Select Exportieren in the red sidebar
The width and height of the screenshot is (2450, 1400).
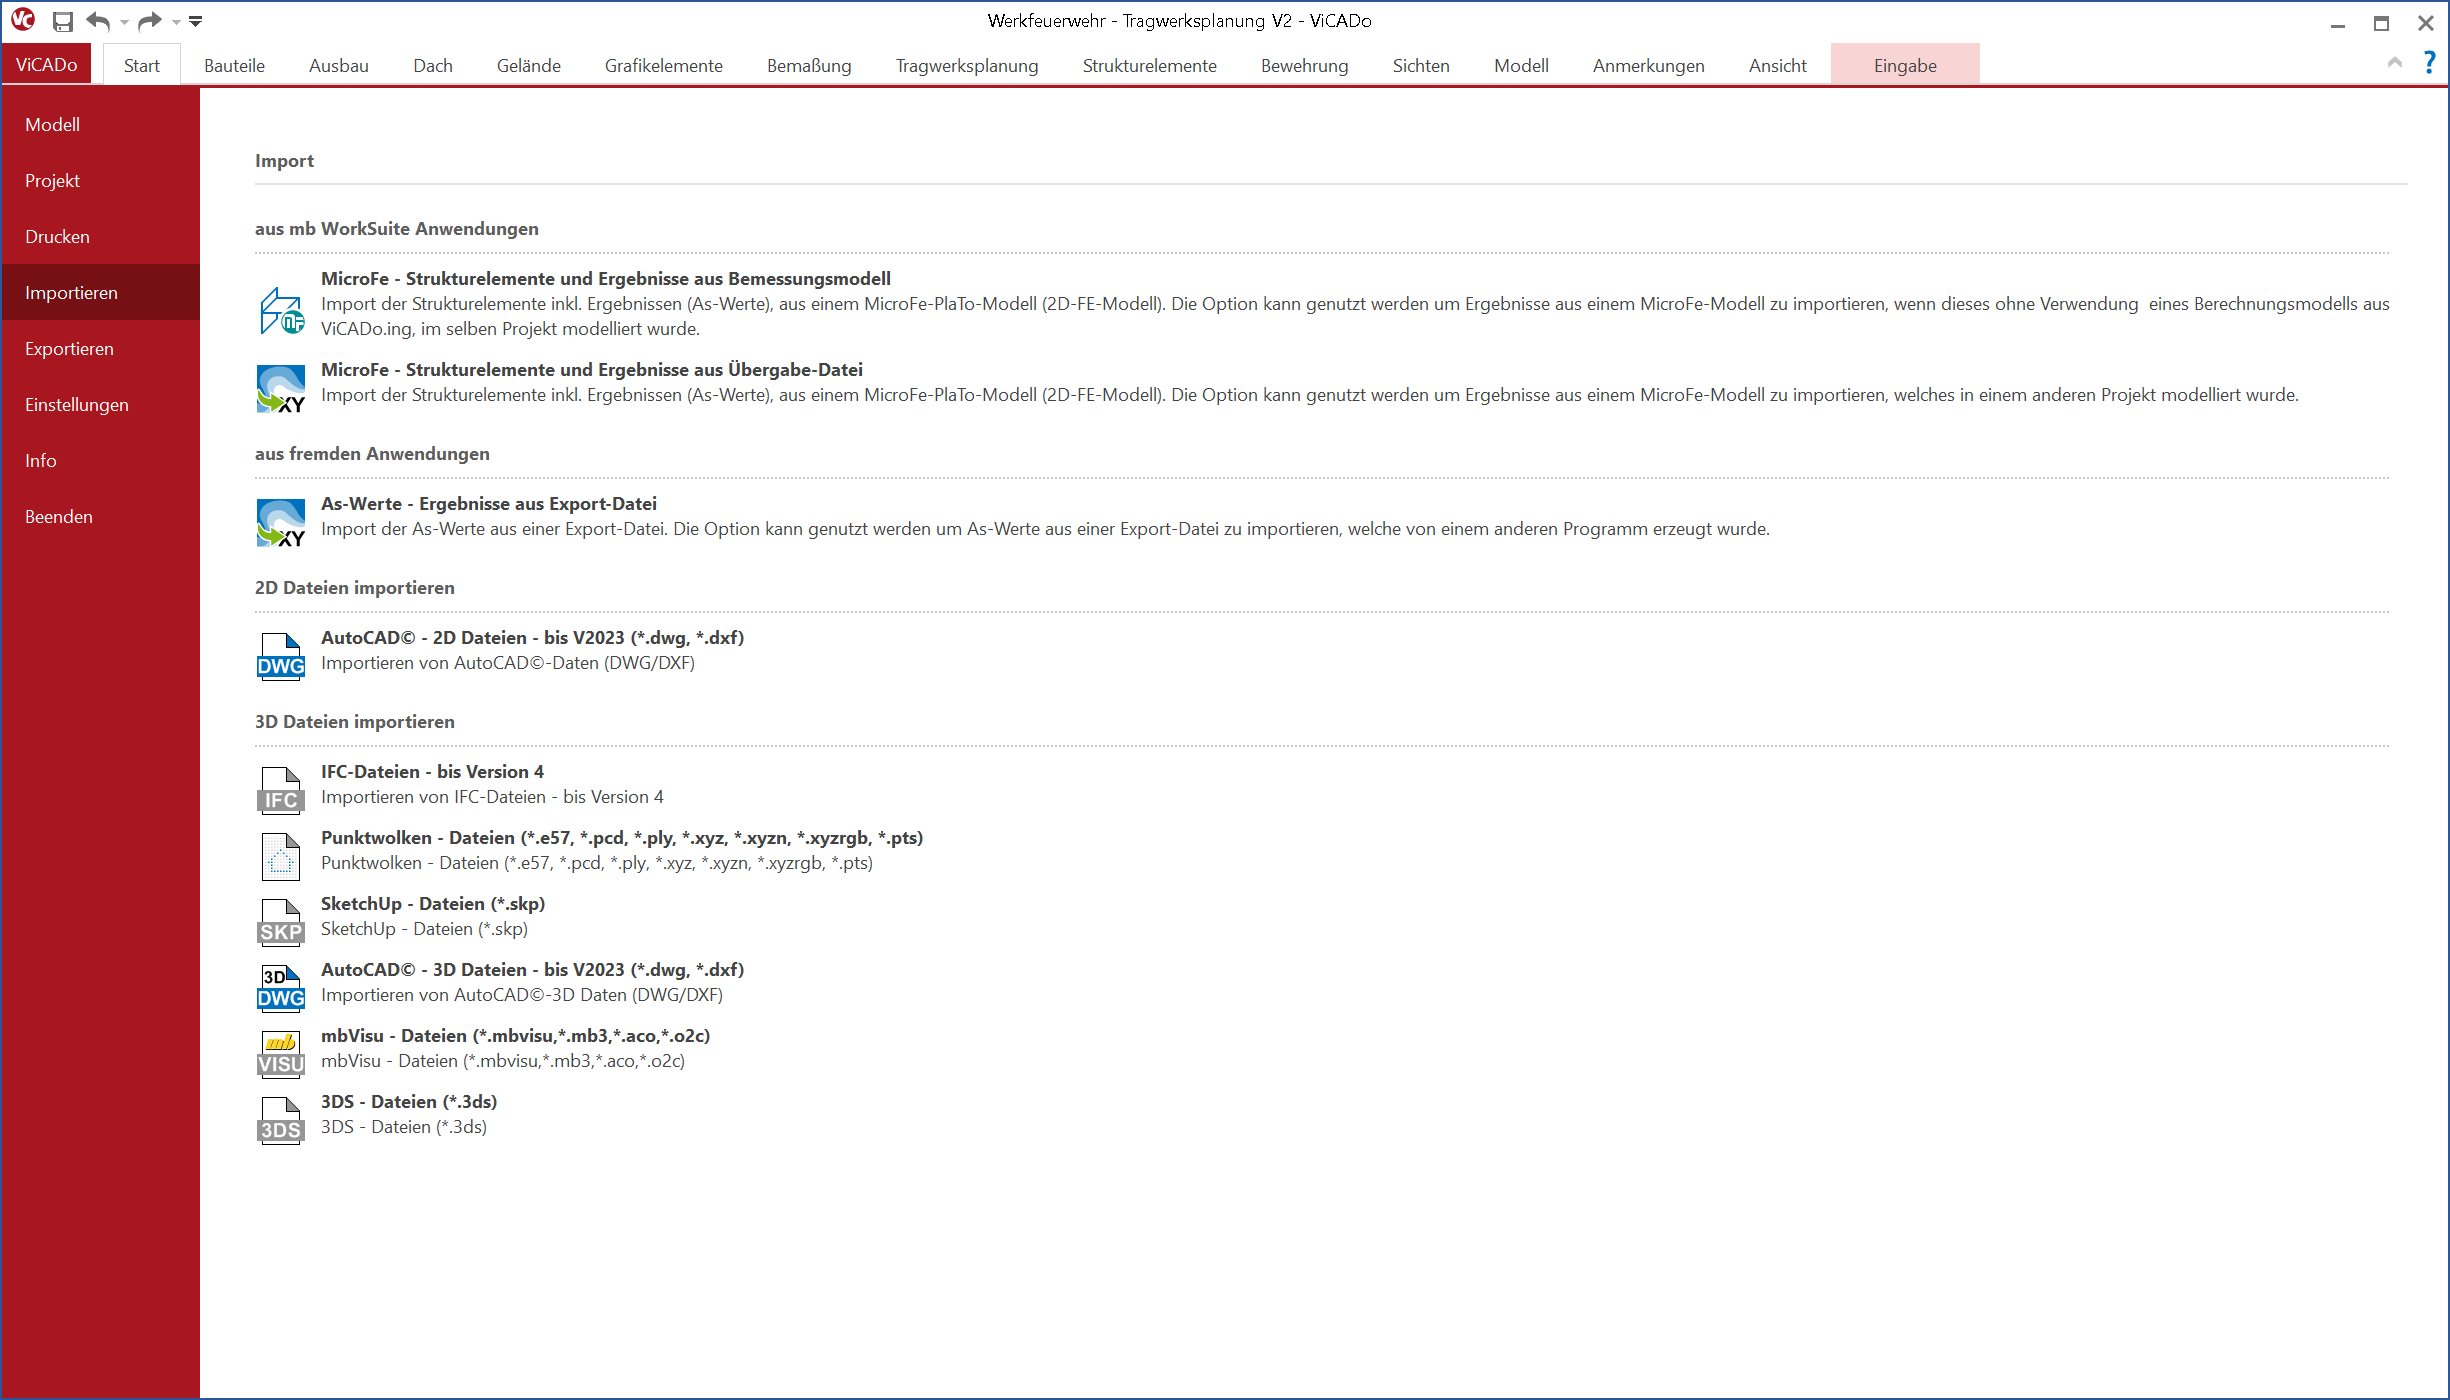pos(101,348)
